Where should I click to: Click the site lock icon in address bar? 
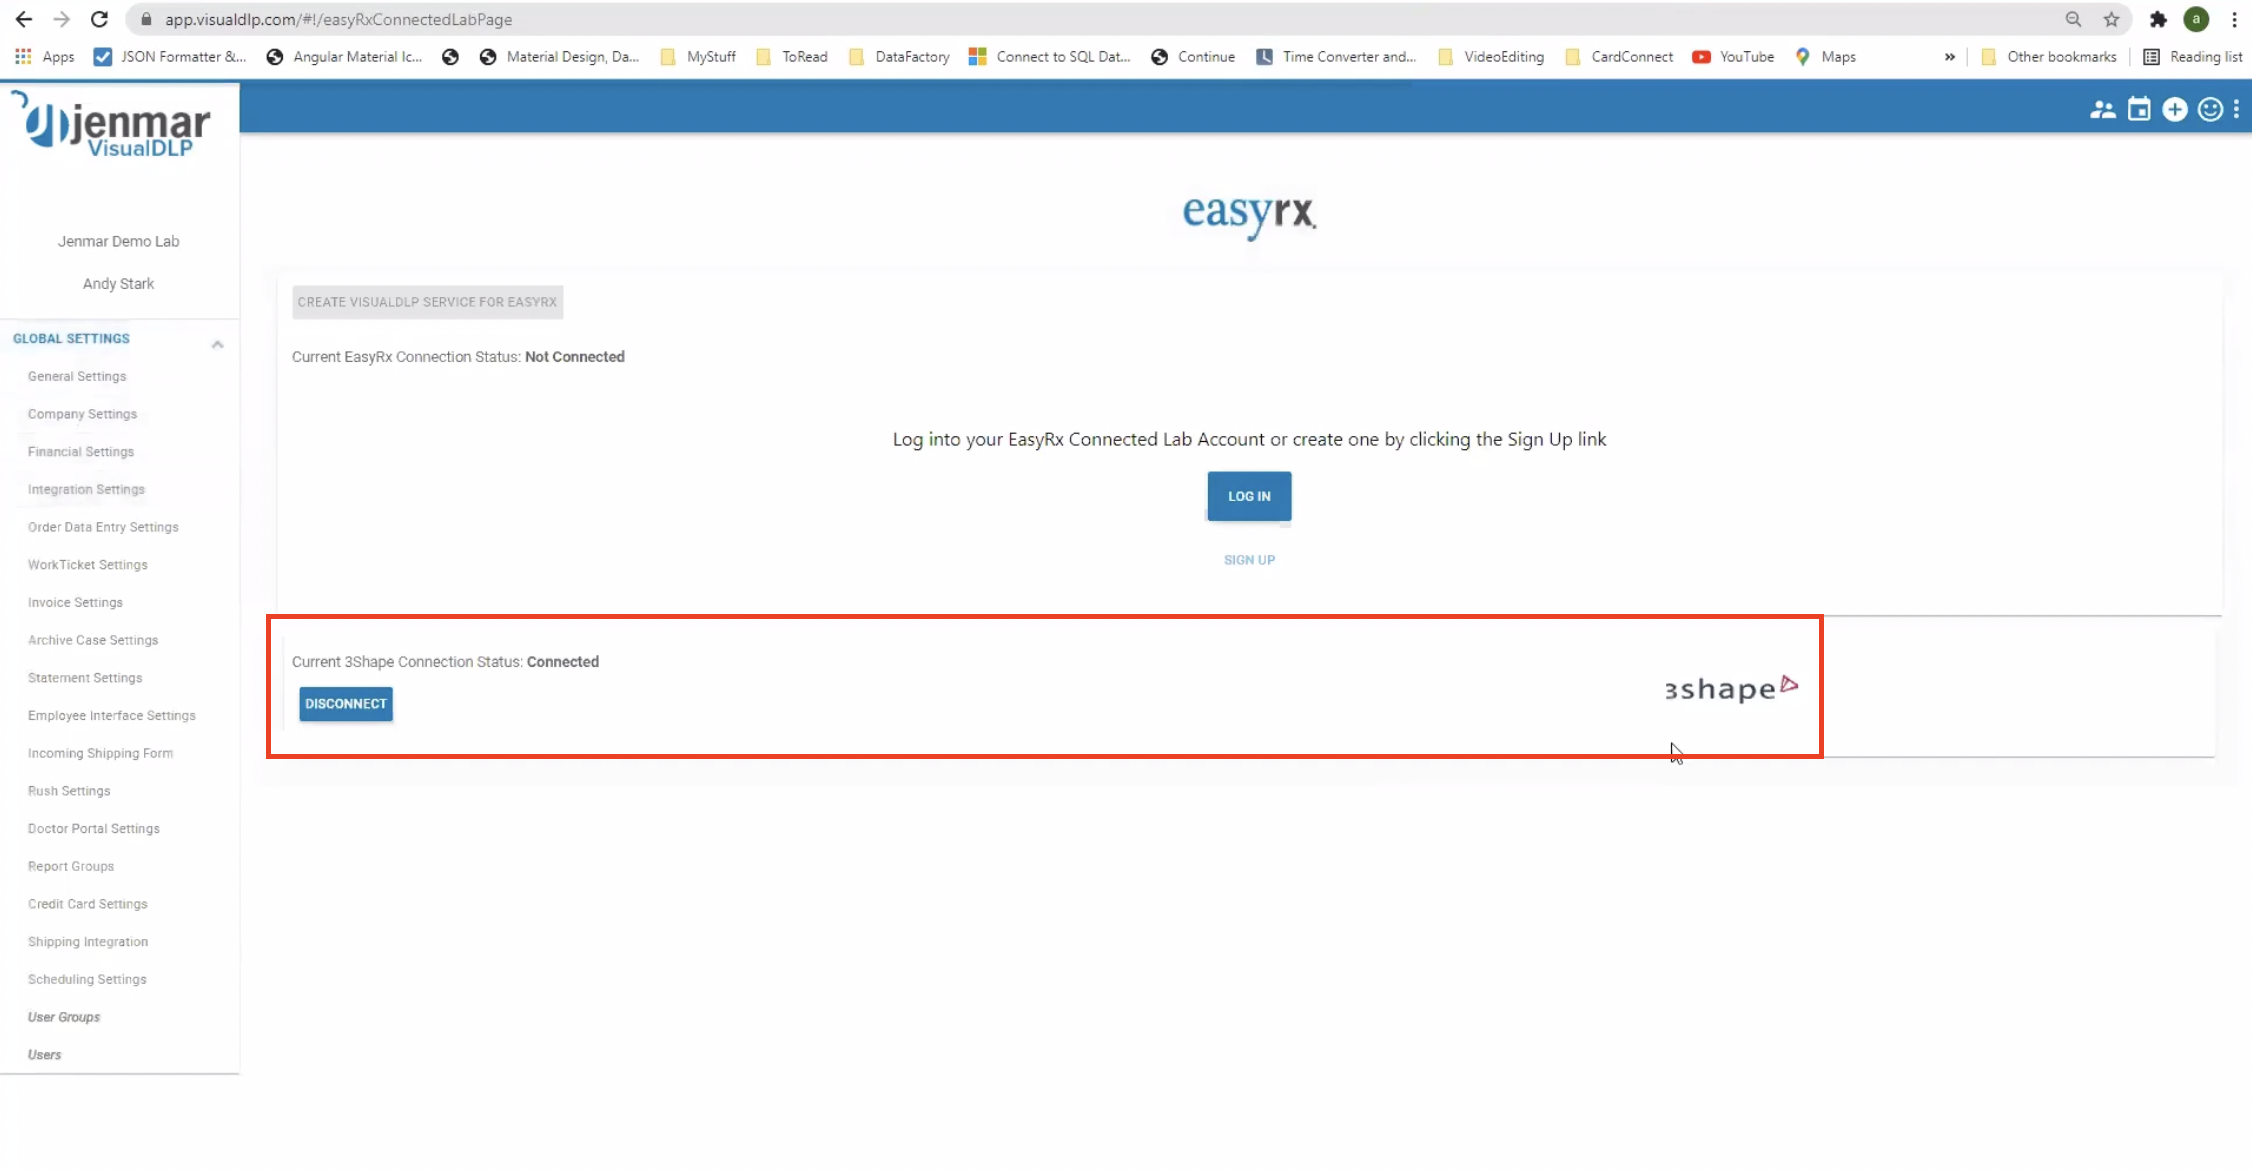146,19
